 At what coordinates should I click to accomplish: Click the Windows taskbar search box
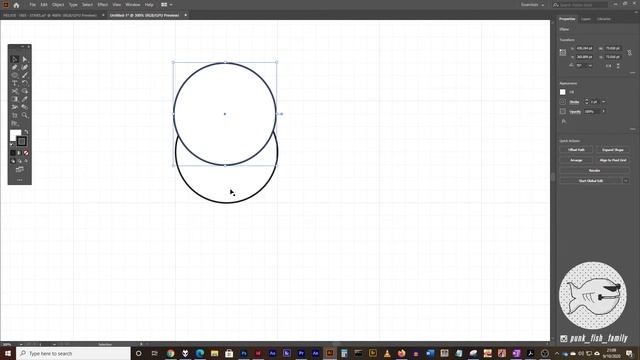(x=73, y=353)
